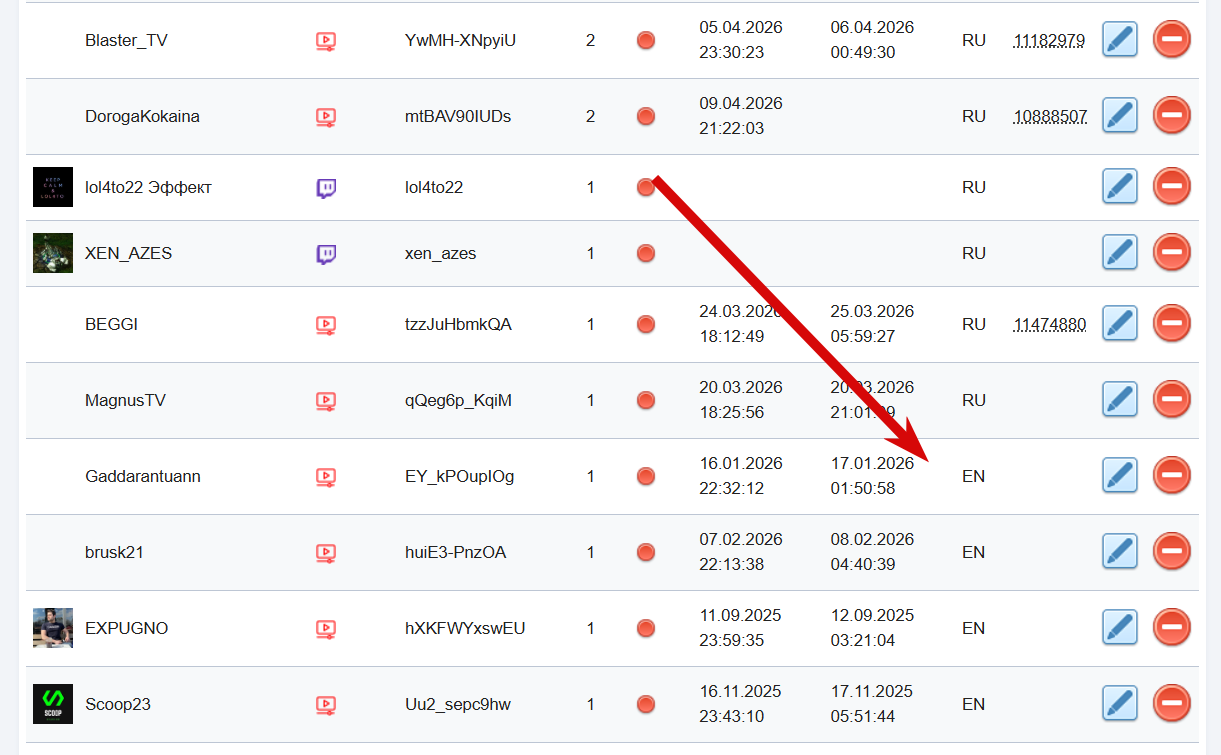Viewport: 1221px width, 755px height.
Task: Select the stream ID huiE3-PnzOA
Action: (455, 552)
